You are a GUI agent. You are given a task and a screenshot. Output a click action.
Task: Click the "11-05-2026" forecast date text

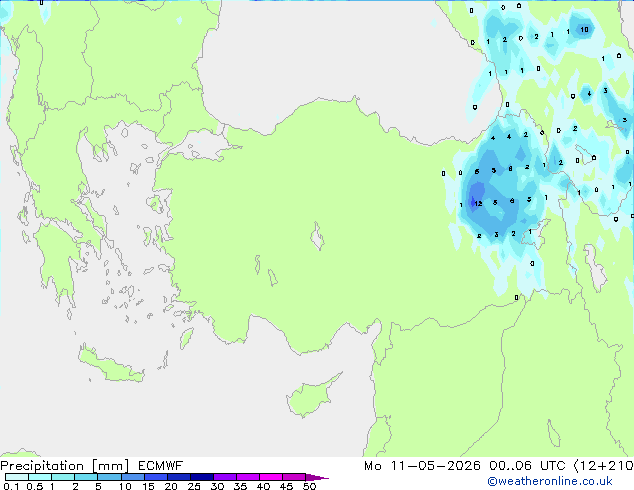(x=436, y=466)
